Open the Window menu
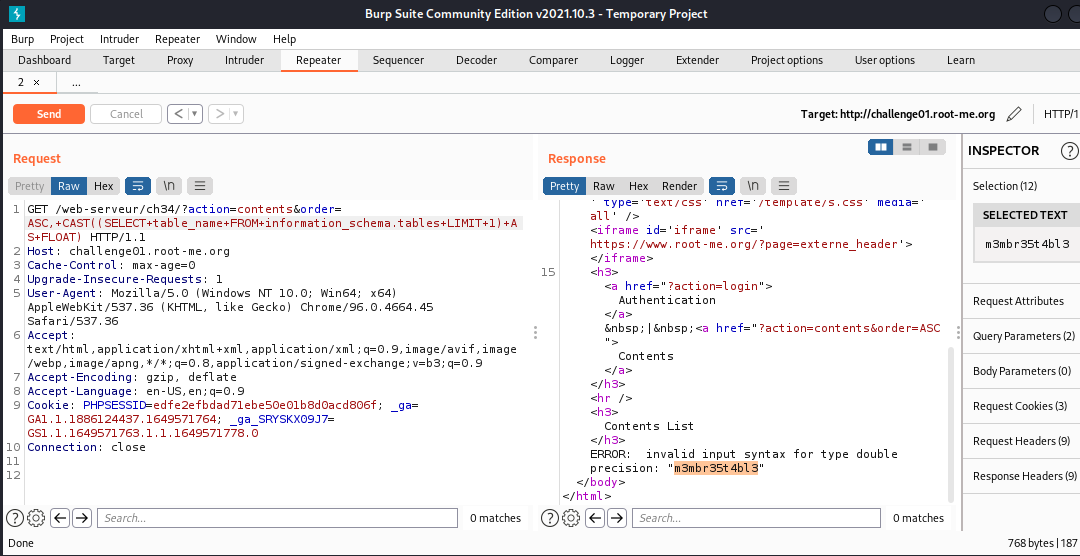This screenshot has height=556, width=1080. tap(236, 39)
